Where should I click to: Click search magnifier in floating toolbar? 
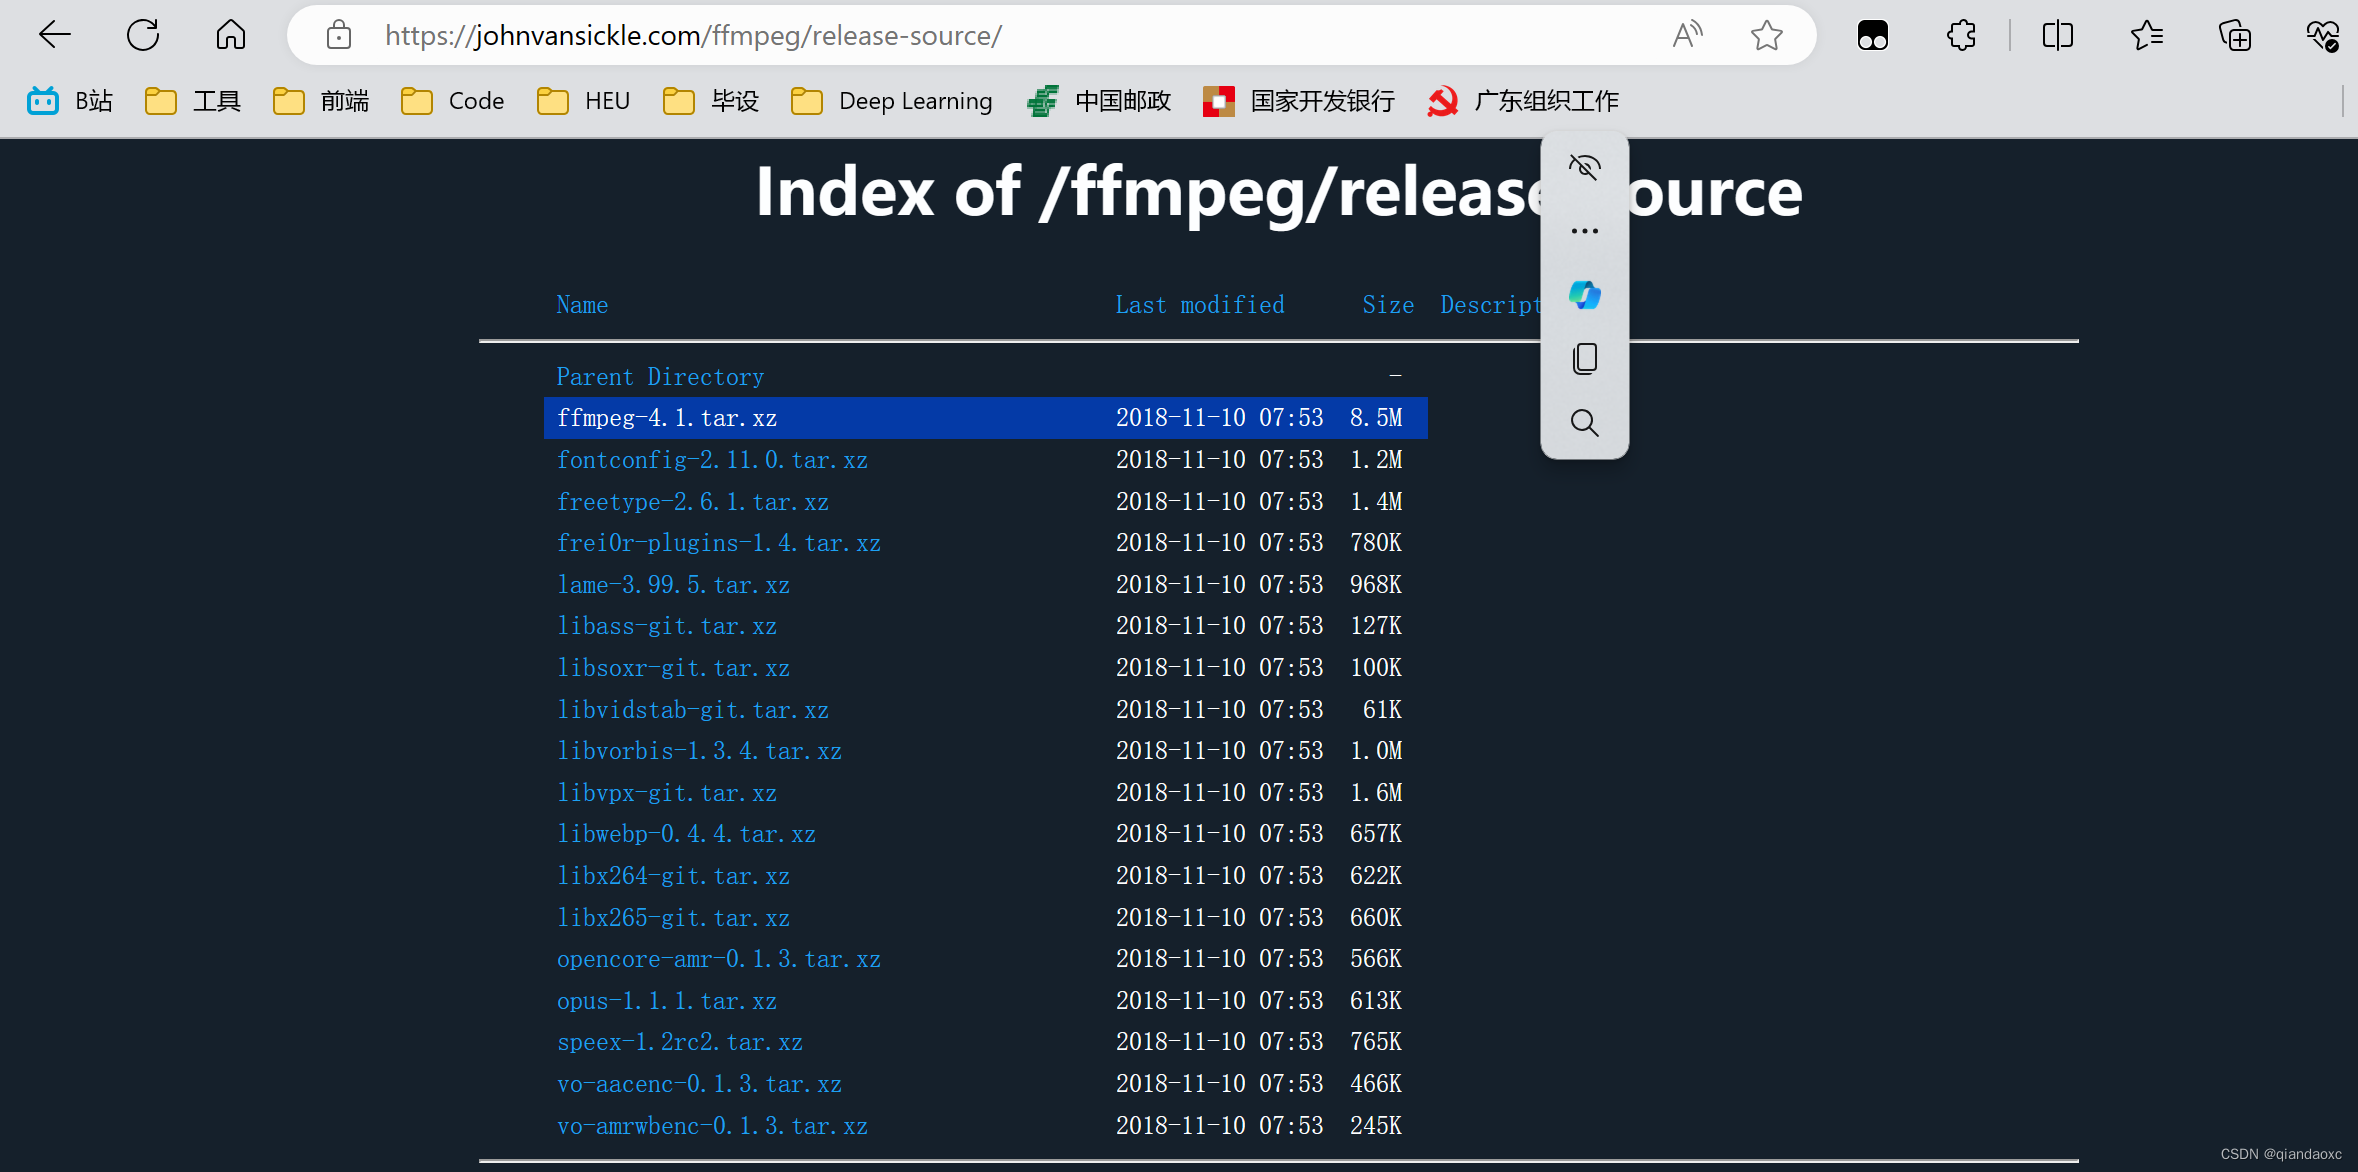click(1584, 423)
